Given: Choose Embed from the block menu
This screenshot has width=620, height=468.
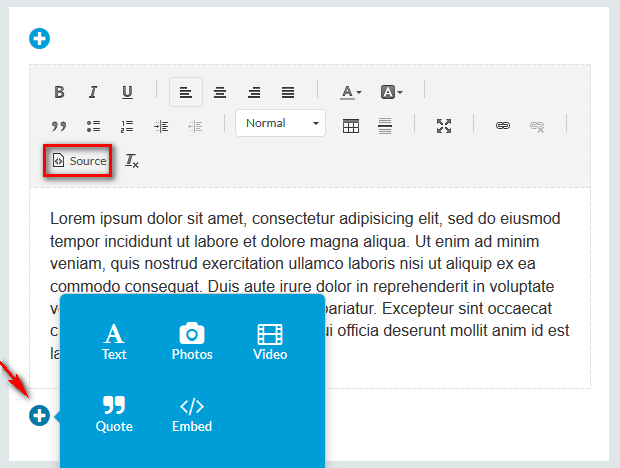Looking at the screenshot, I should pos(192,414).
